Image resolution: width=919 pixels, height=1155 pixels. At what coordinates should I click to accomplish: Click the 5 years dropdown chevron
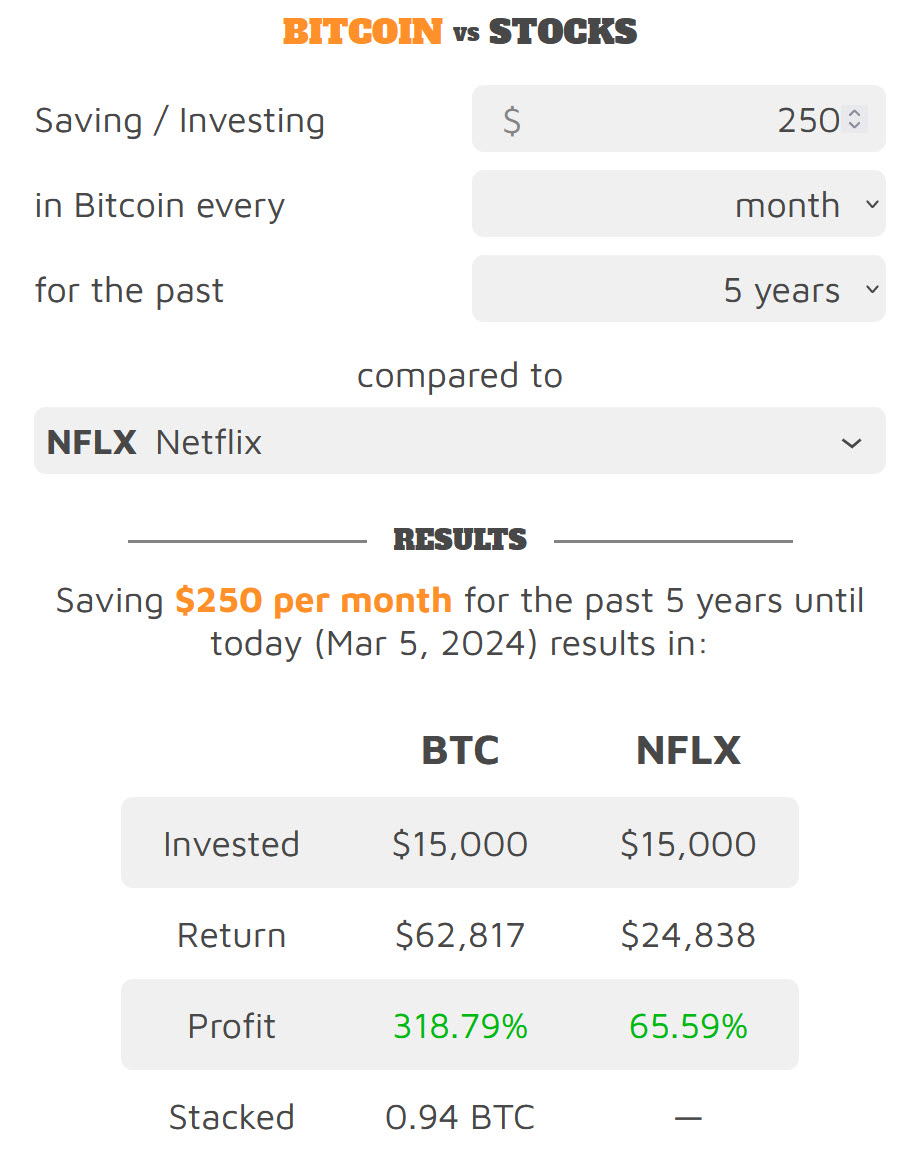click(871, 290)
